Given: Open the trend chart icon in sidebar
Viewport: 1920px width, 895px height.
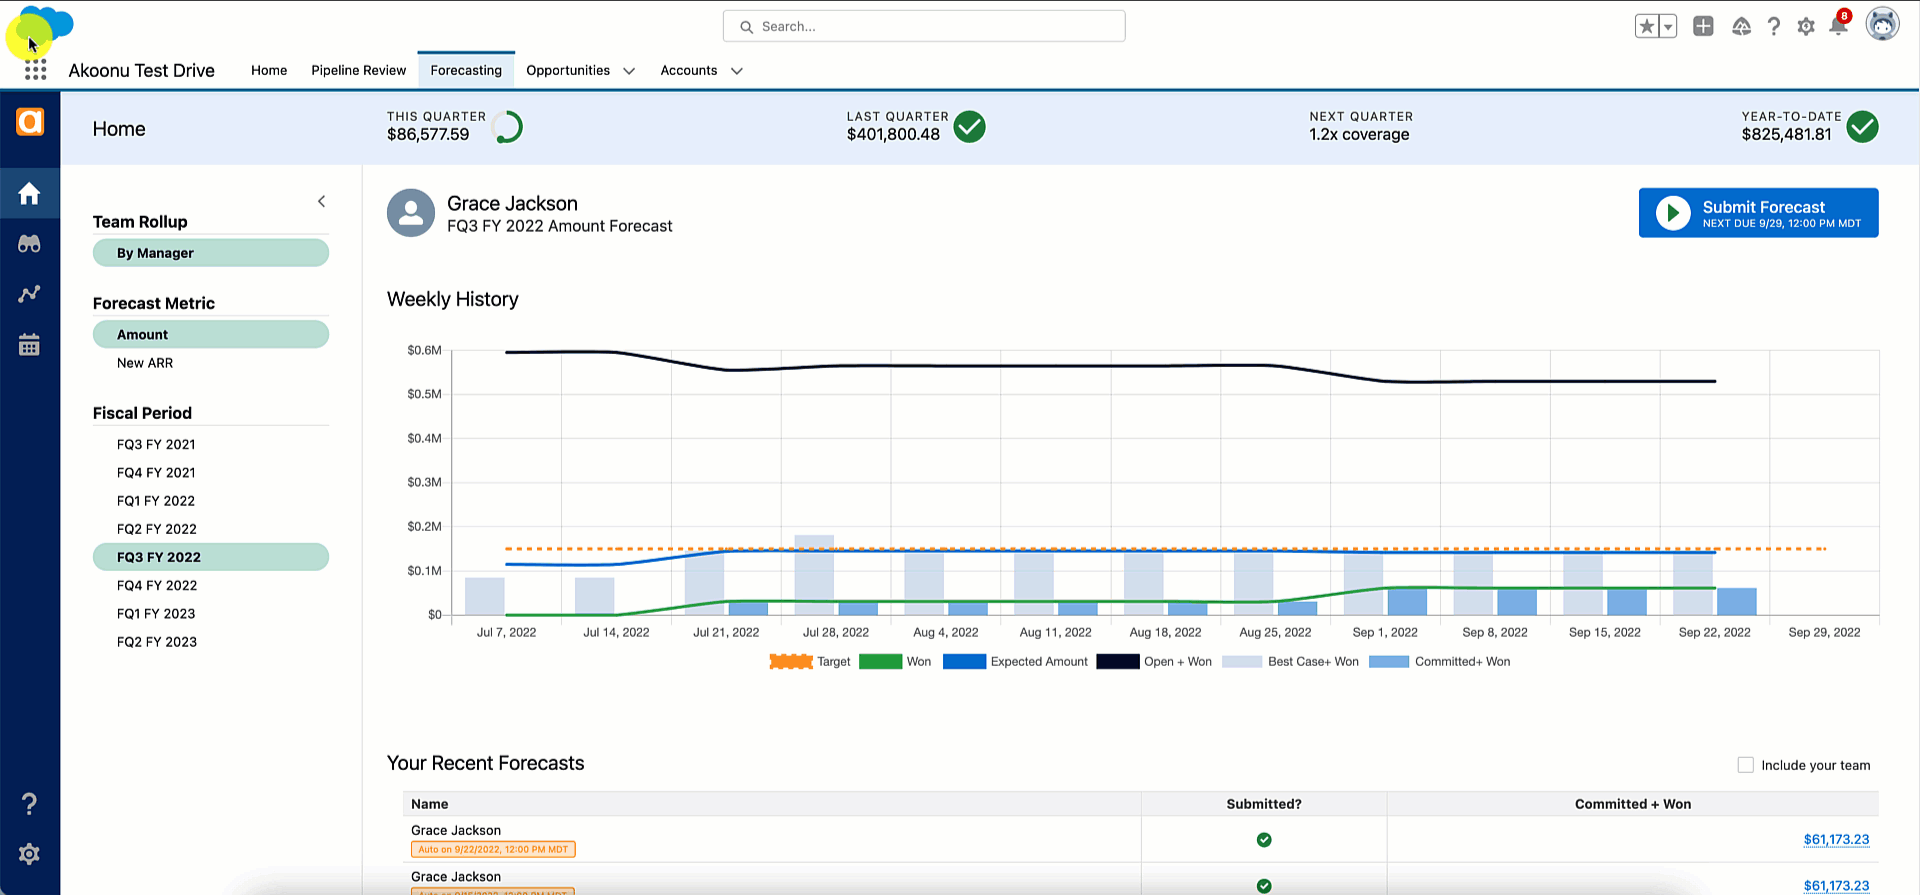Looking at the screenshot, I should pos(29,294).
